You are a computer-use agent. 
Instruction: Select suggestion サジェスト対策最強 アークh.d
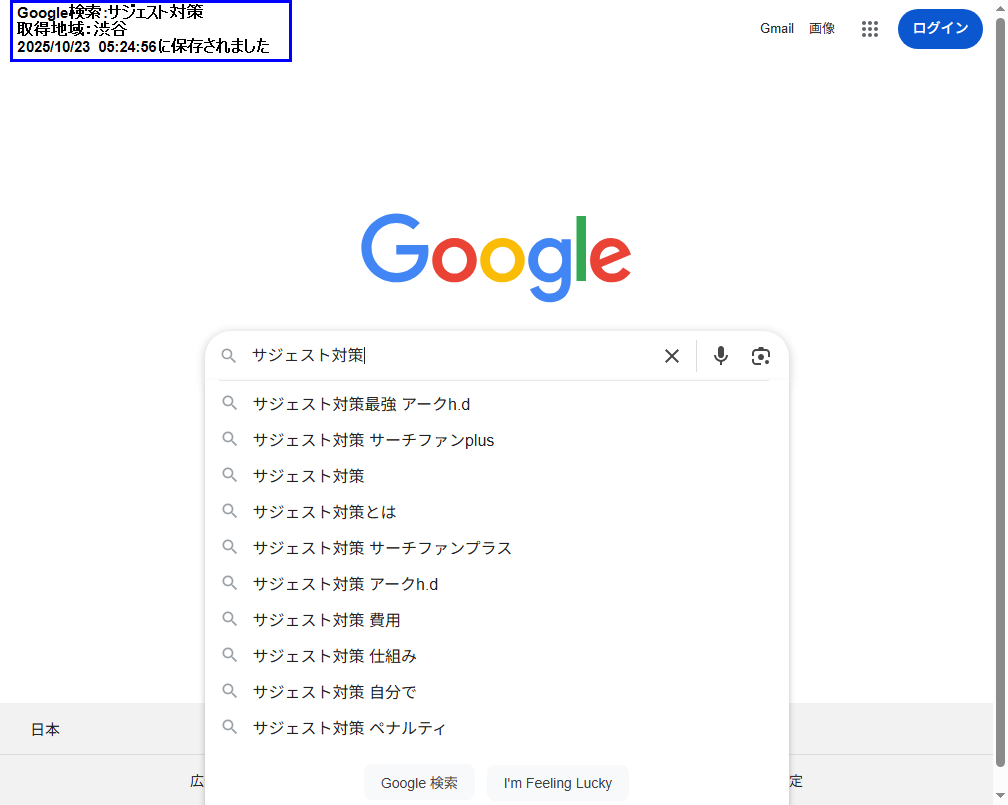[x=361, y=404]
